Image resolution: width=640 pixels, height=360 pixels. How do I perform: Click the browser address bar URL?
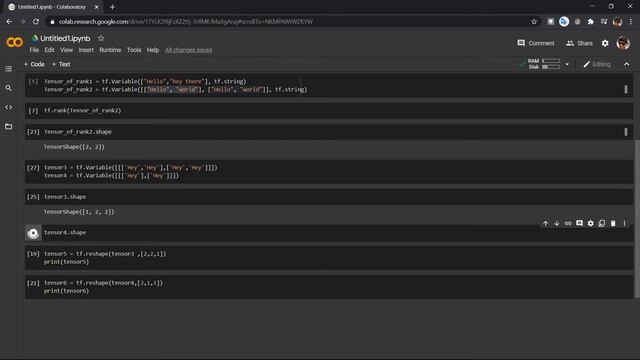pyautogui.click(x=186, y=22)
